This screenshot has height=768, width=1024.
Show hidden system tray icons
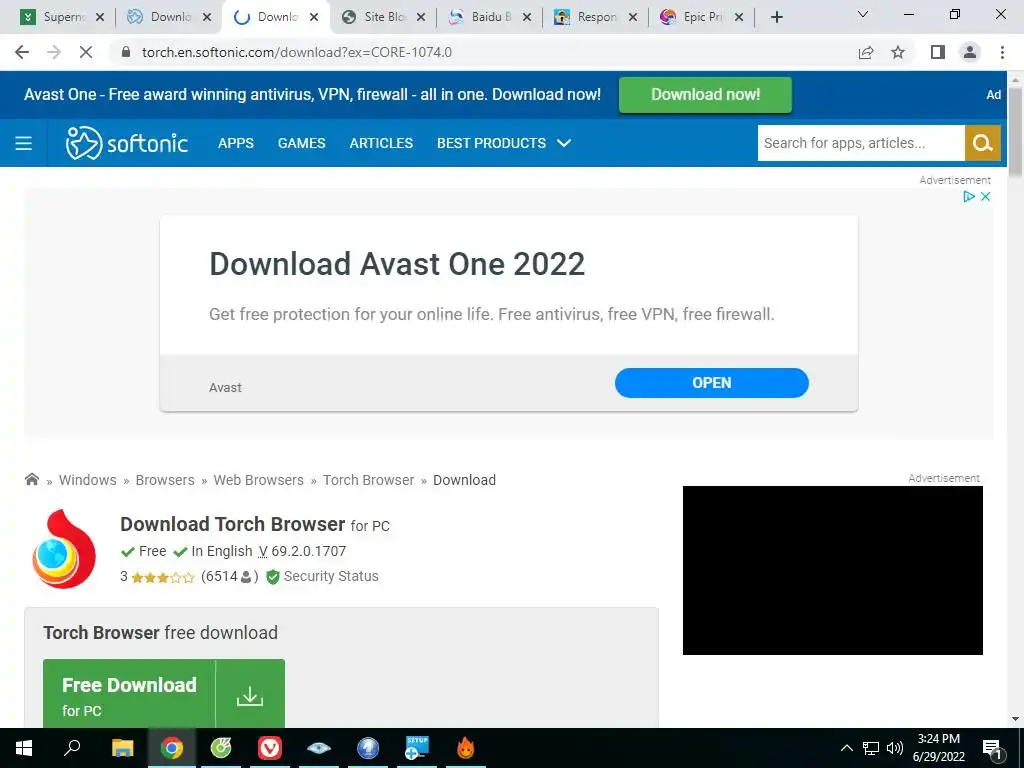point(846,748)
